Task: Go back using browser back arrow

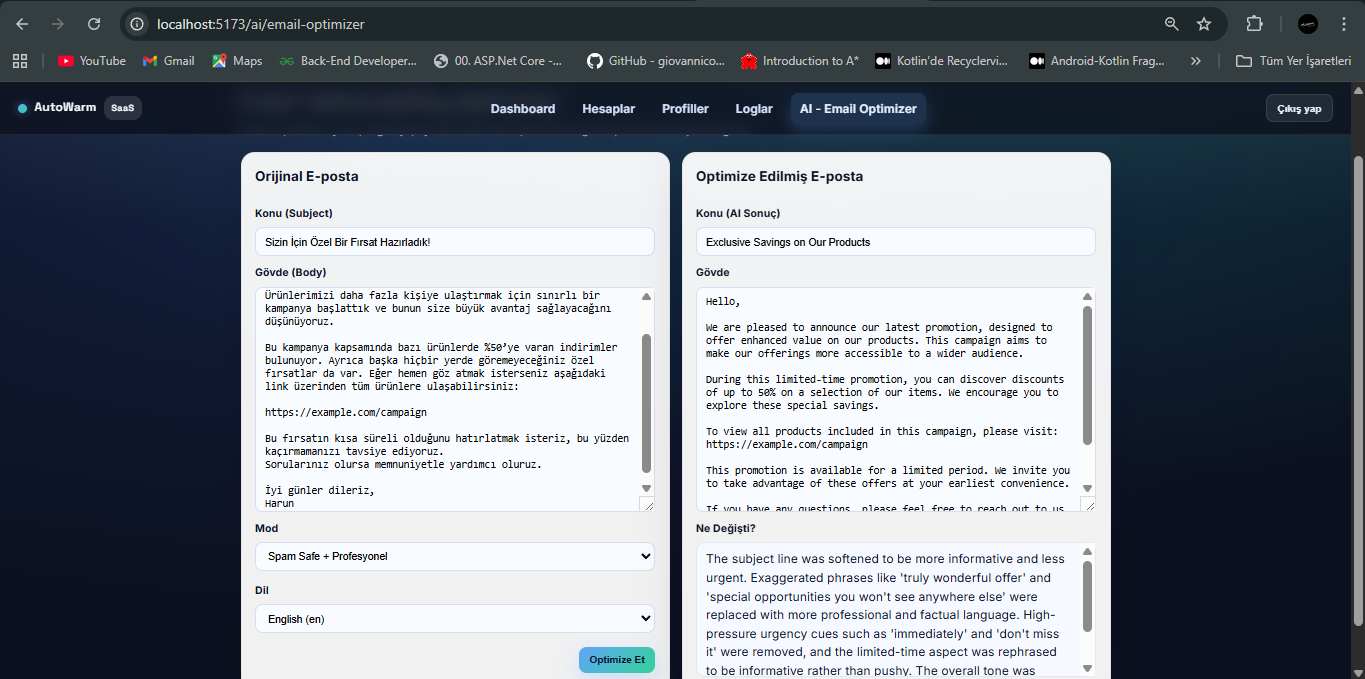Action: [x=22, y=24]
